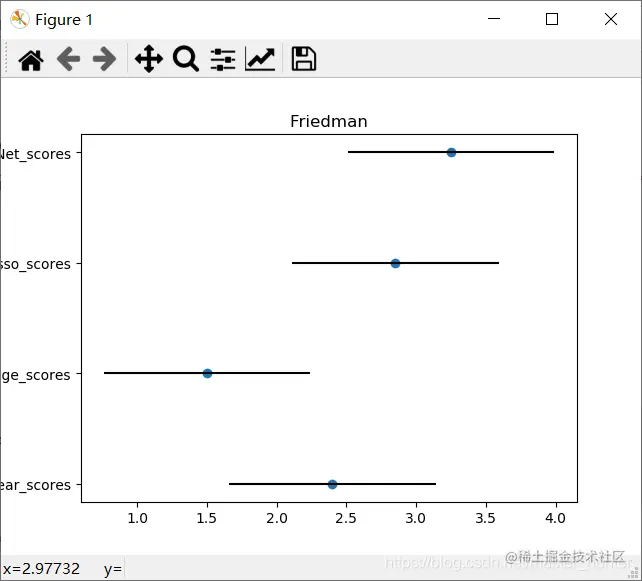
Task: Maximize the Figure 1 window
Action: coord(552,19)
